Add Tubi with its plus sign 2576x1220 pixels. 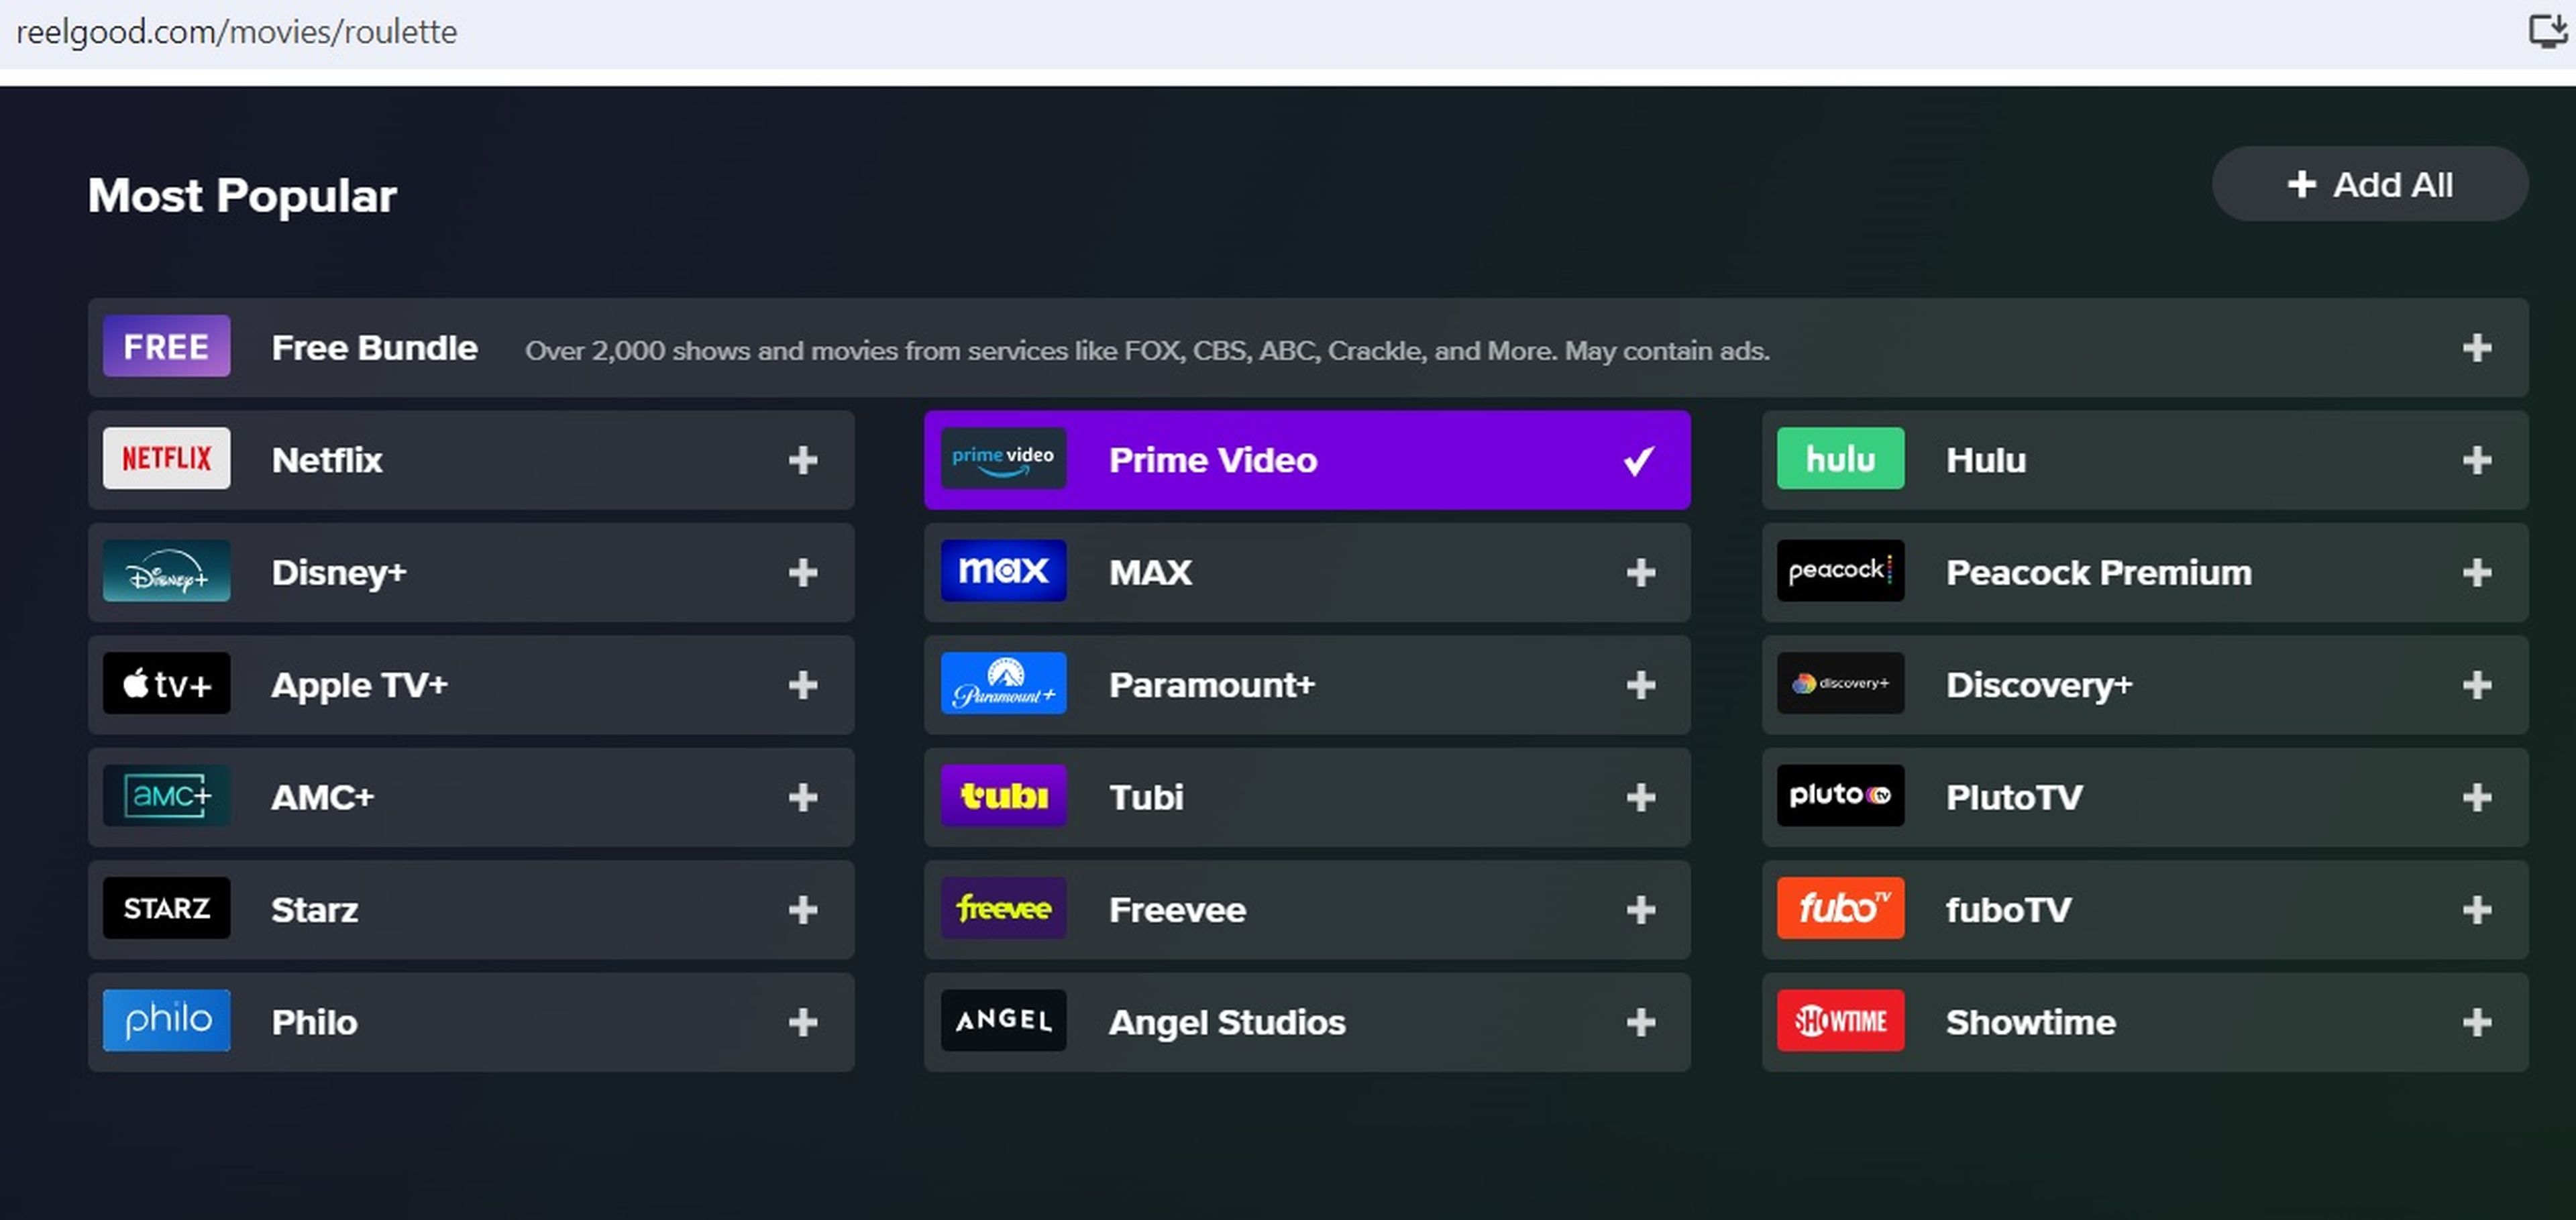[x=1641, y=798]
